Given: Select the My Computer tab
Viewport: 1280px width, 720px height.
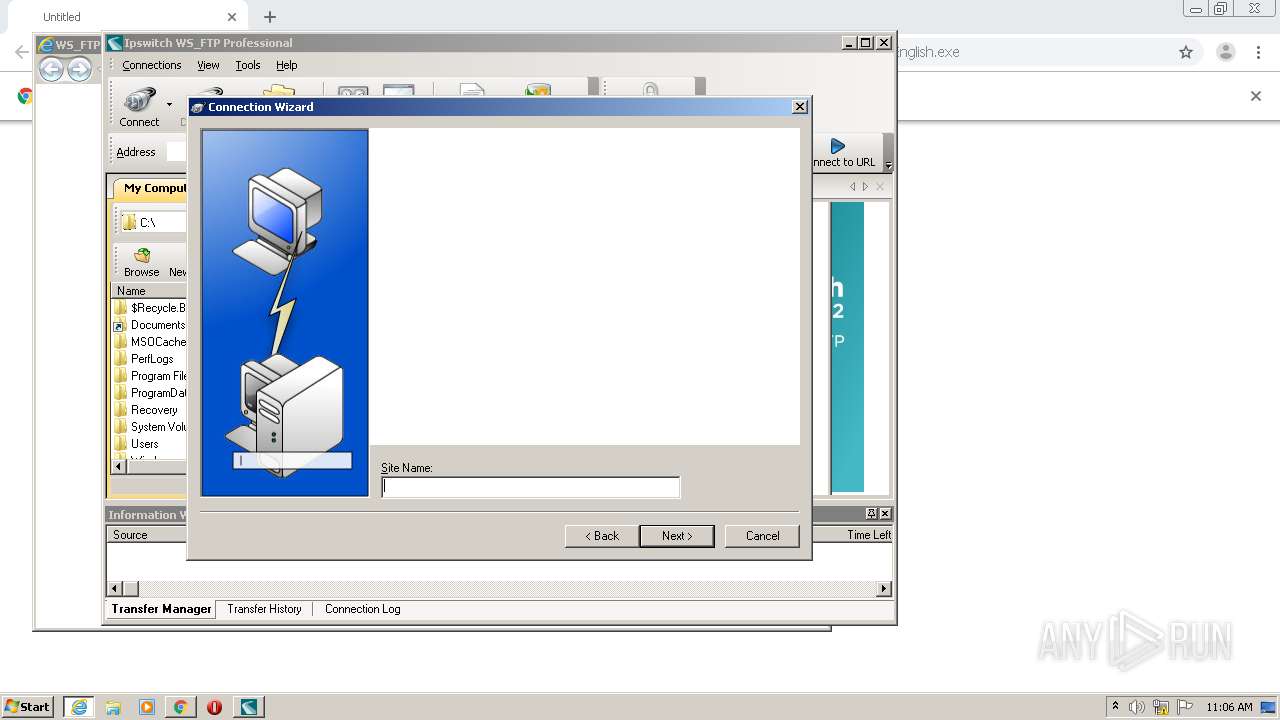Looking at the screenshot, I should (x=151, y=188).
